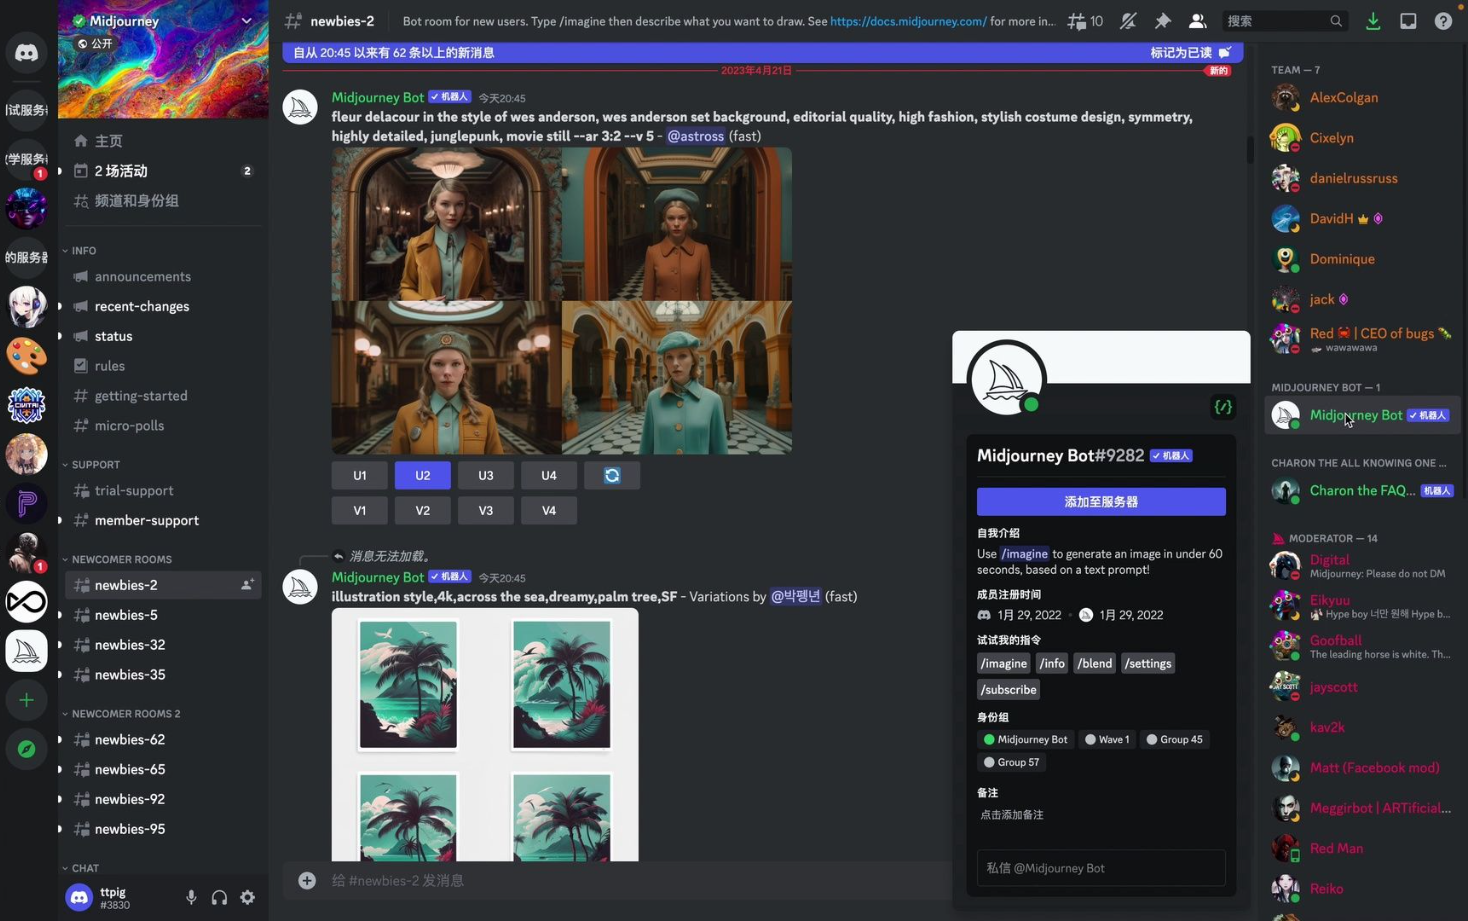Image resolution: width=1468 pixels, height=921 pixels.
Task: Click the slash commands badge on bot profile
Action: tap(1223, 407)
